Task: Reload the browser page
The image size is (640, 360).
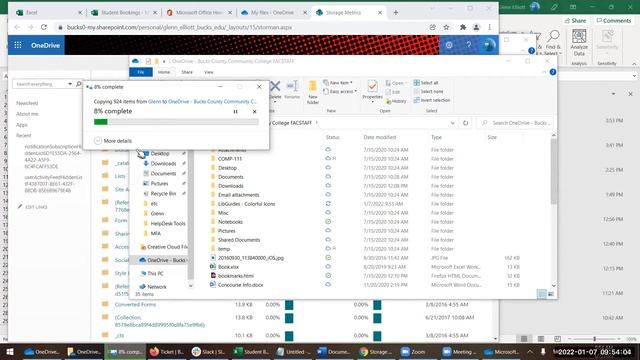Action: (x=44, y=27)
